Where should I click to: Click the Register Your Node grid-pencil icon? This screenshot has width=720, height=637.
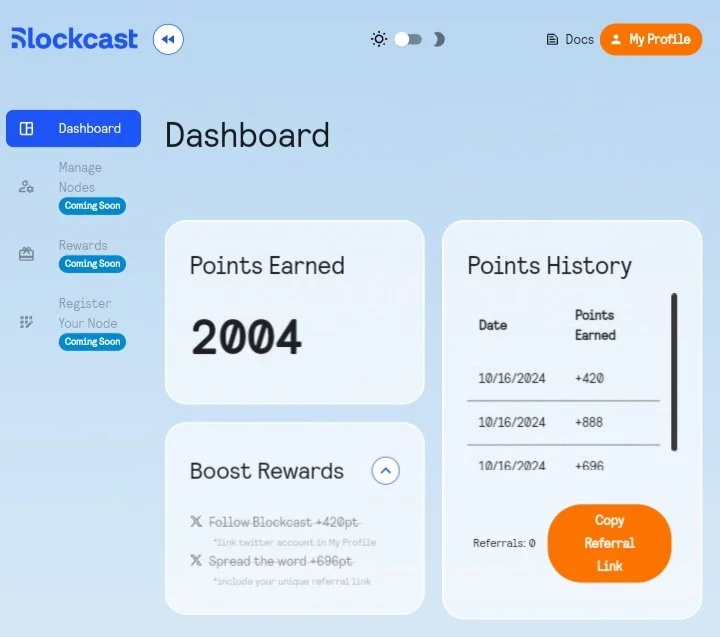(x=26, y=322)
